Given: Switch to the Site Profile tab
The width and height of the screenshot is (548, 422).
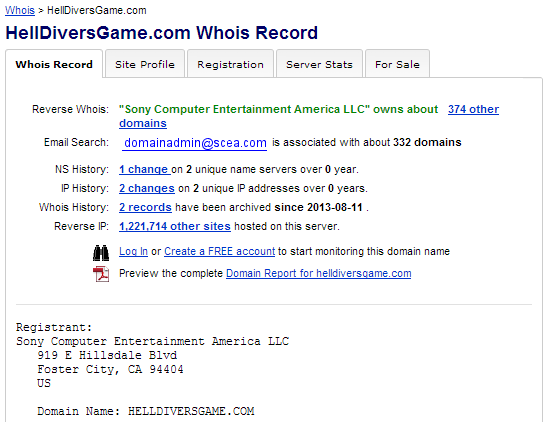Looking at the screenshot, I should coord(145,64).
